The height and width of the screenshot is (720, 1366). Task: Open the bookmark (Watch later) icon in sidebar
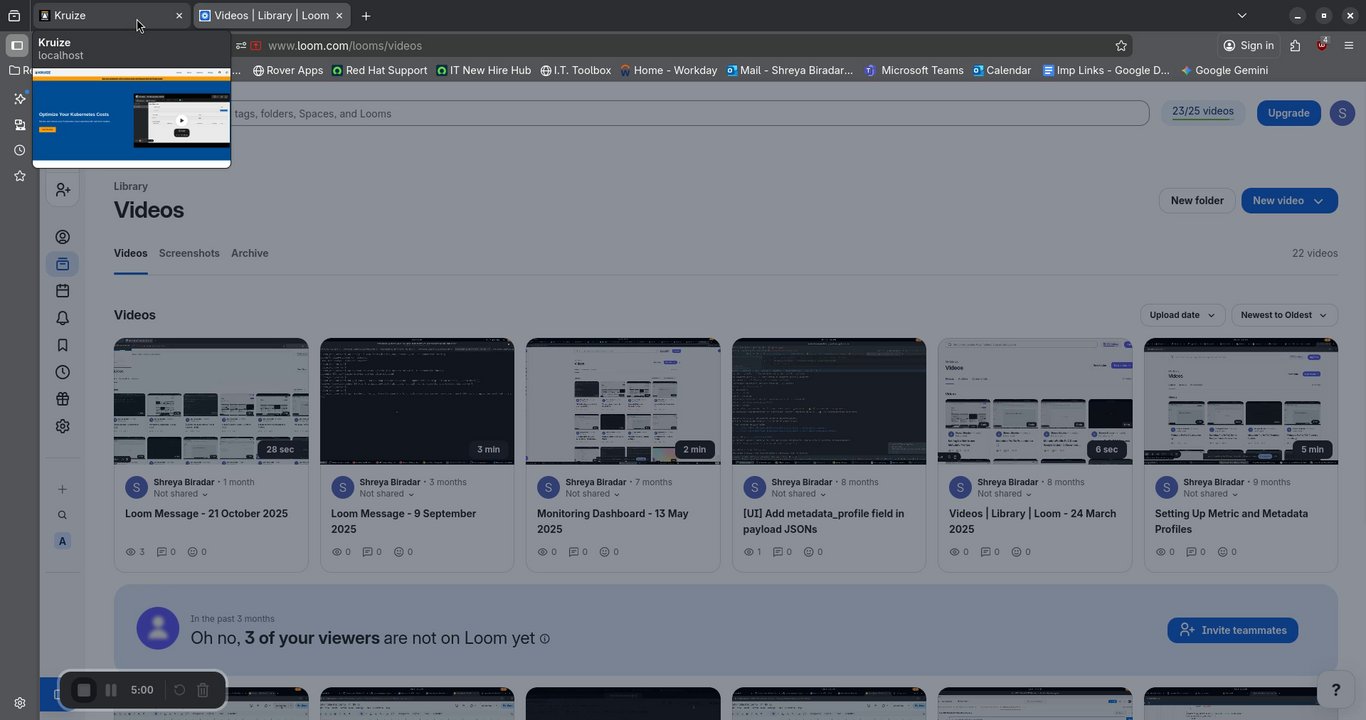pos(62,345)
